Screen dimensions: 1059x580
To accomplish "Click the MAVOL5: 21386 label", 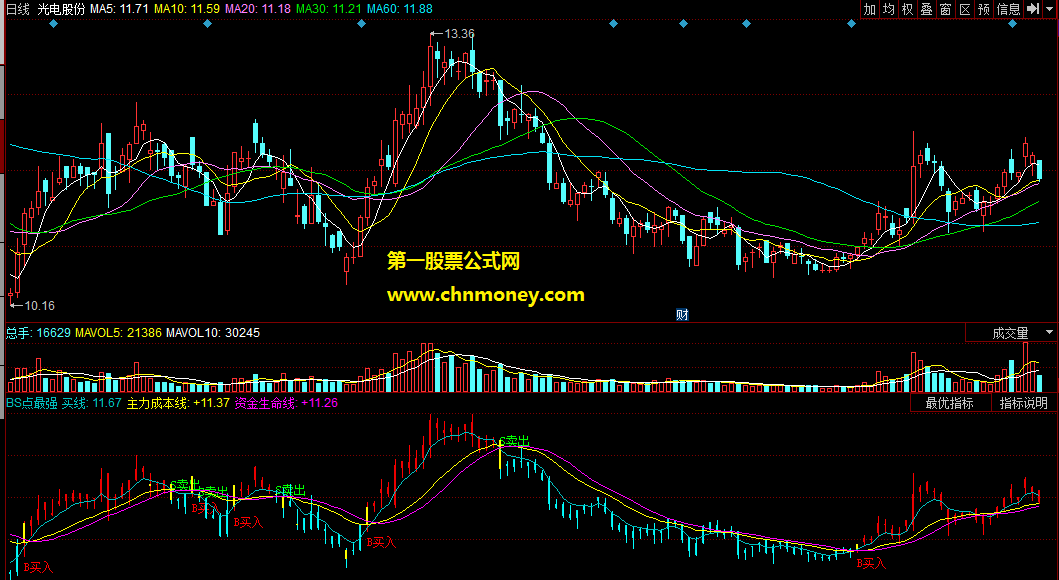I will (118, 333).
